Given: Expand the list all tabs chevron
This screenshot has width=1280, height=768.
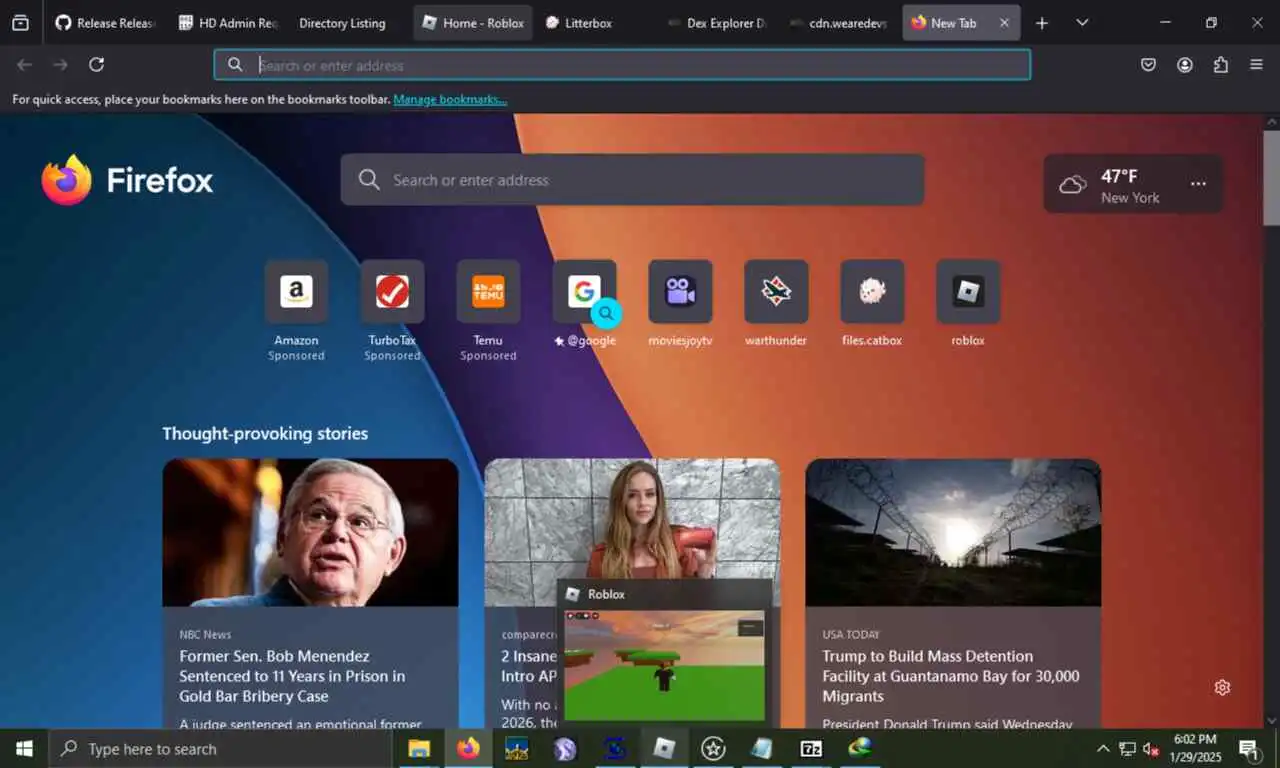Looking at the screenshot, I should 1082,22.
